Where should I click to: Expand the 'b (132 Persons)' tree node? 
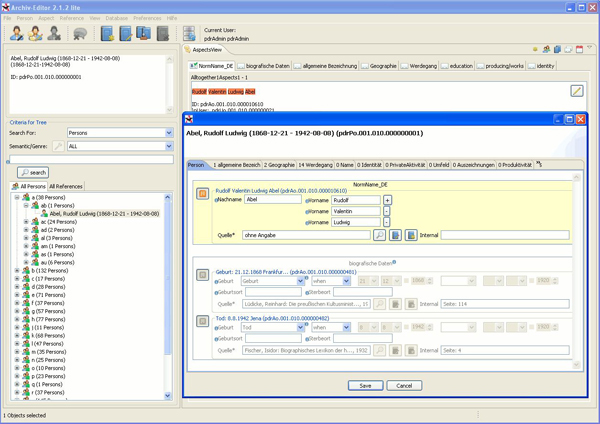click(17, 270)
